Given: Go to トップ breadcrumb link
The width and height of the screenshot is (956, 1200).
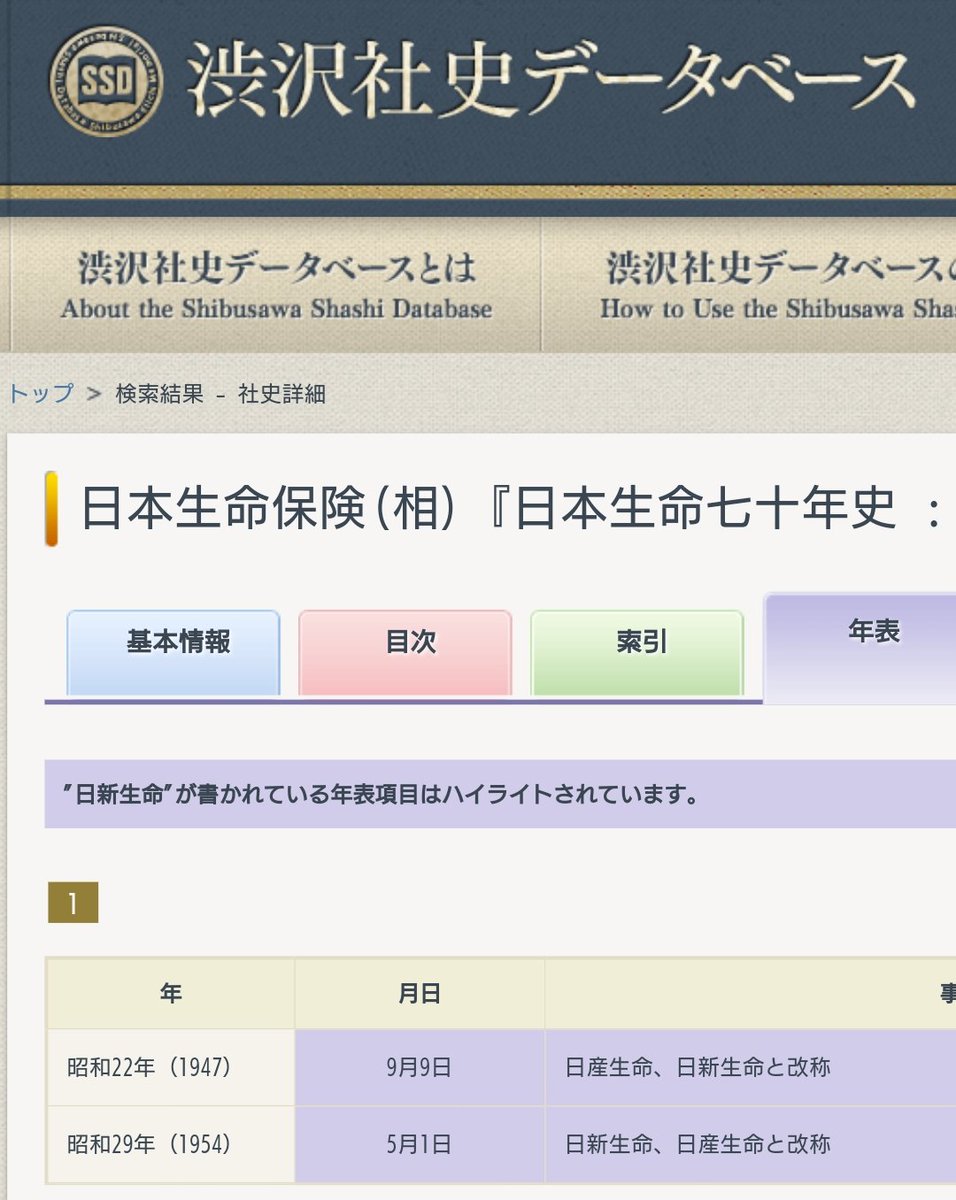Looking at the screenshot, I should 41,393.
